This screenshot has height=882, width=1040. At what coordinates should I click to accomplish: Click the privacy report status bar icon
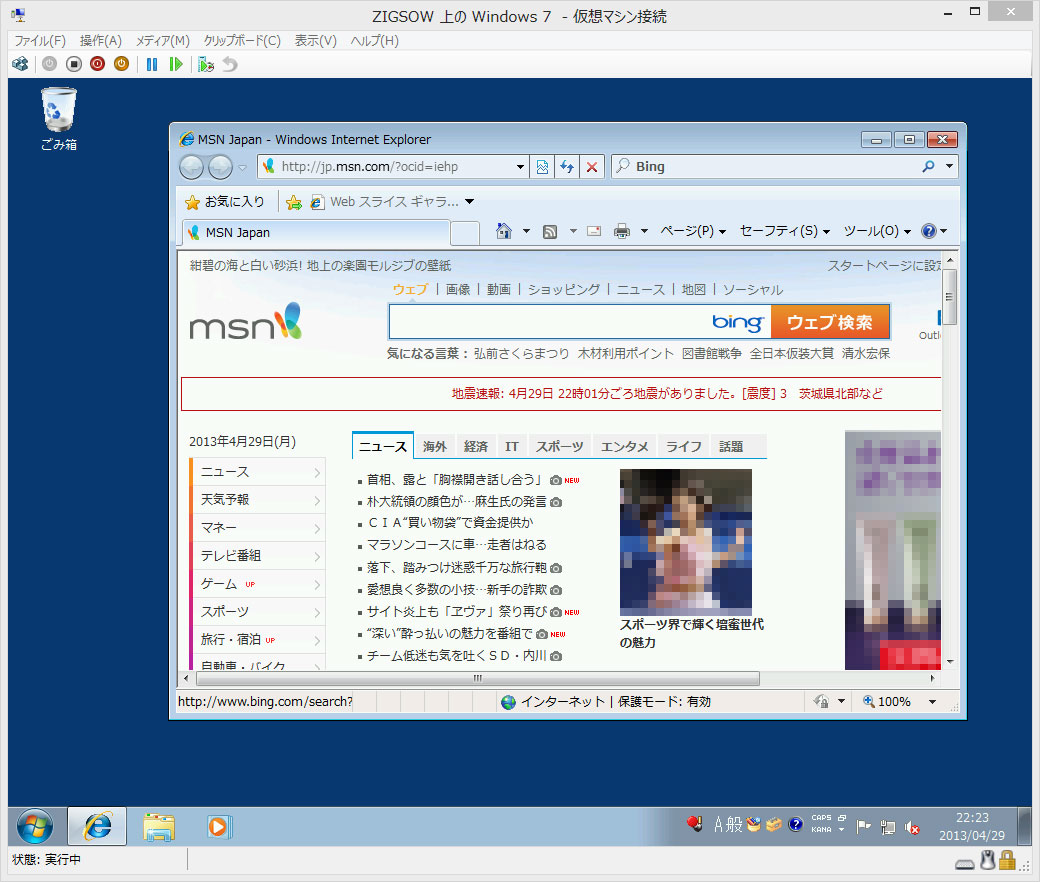point(821,702)
